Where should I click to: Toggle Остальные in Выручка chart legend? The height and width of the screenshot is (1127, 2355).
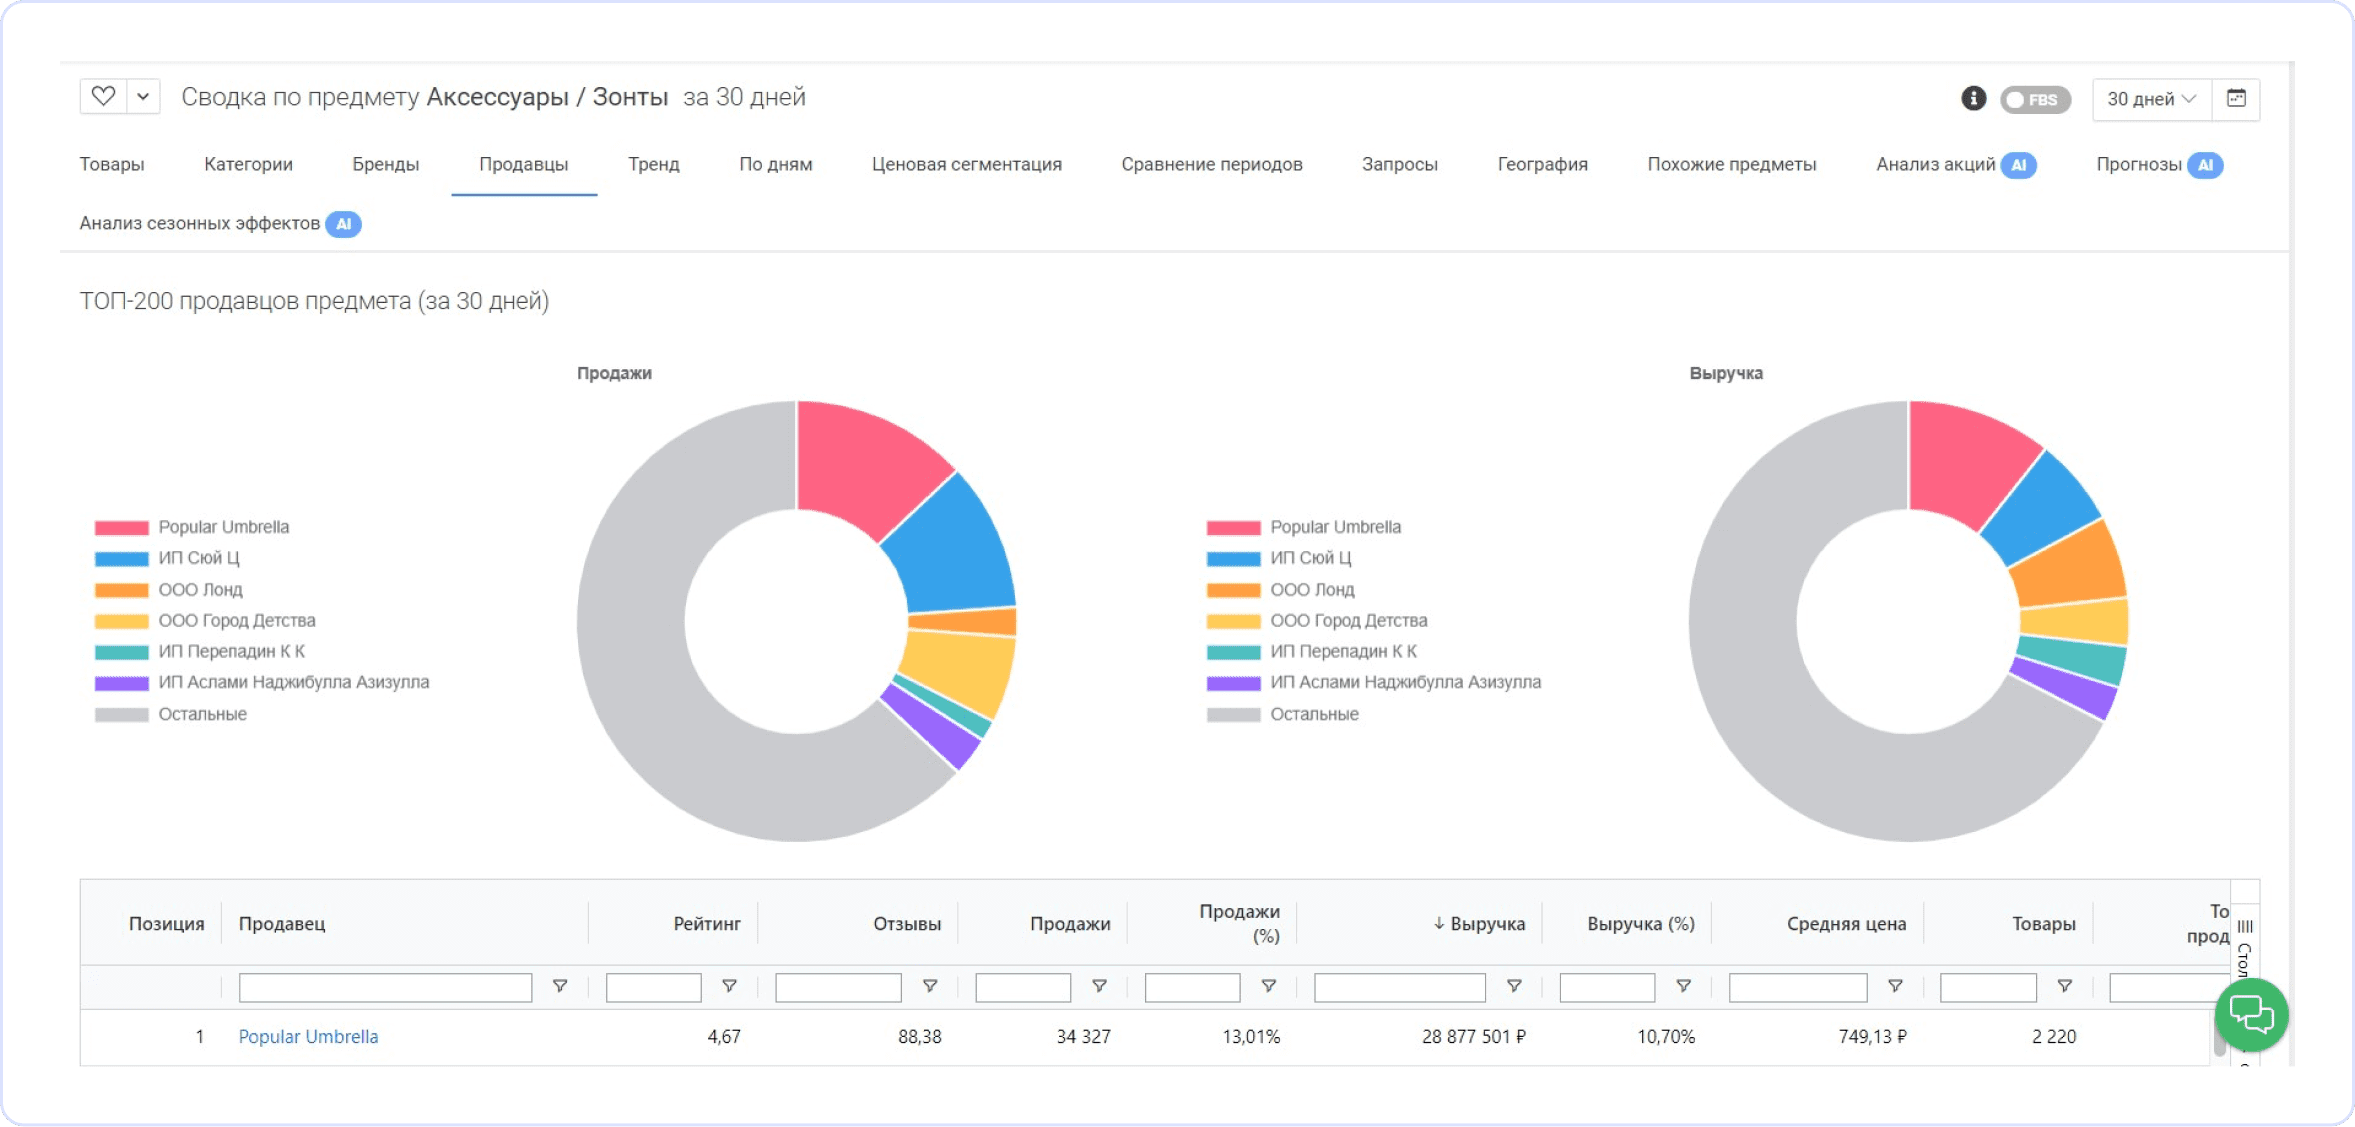(x=1313, y=714)
